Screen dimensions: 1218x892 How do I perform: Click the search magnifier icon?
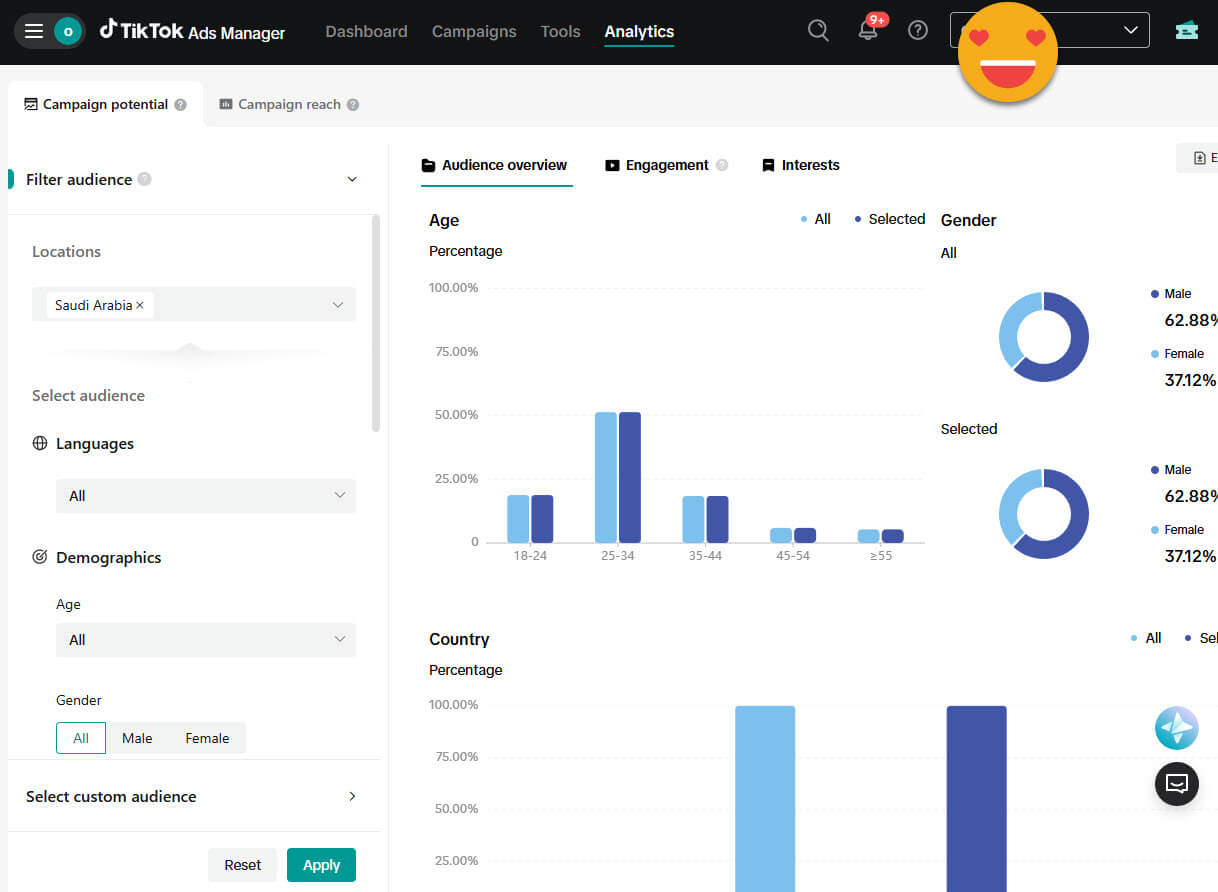818,31
